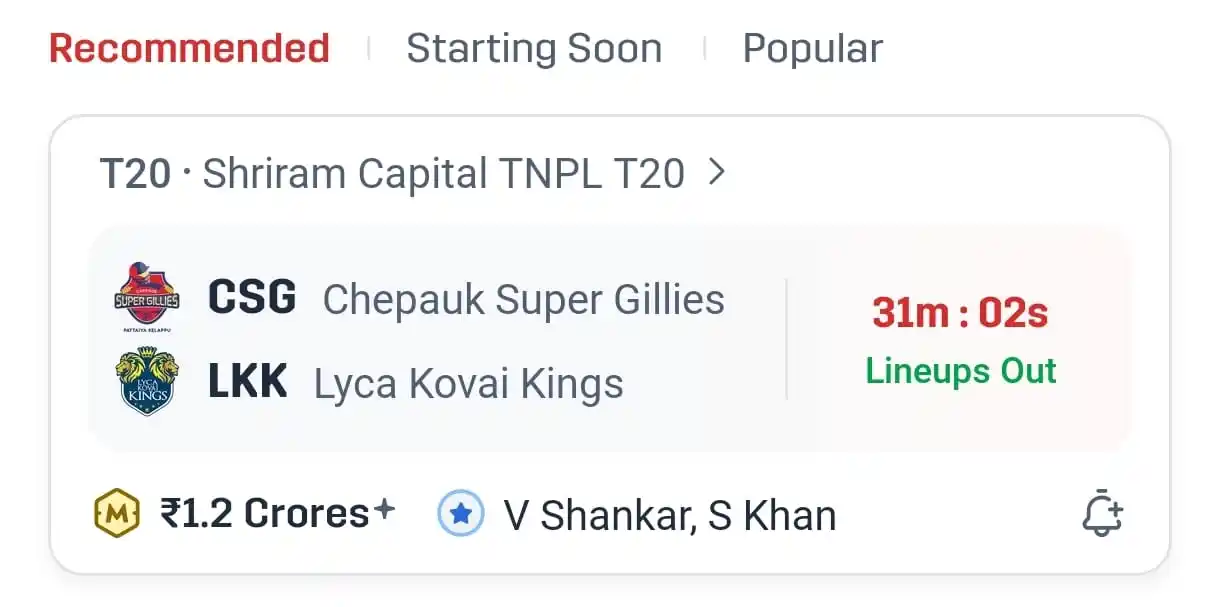1220x607 pixels.
Task: Open the Shriram Capital TNPL T20 series link
Action: pos(444,174)
